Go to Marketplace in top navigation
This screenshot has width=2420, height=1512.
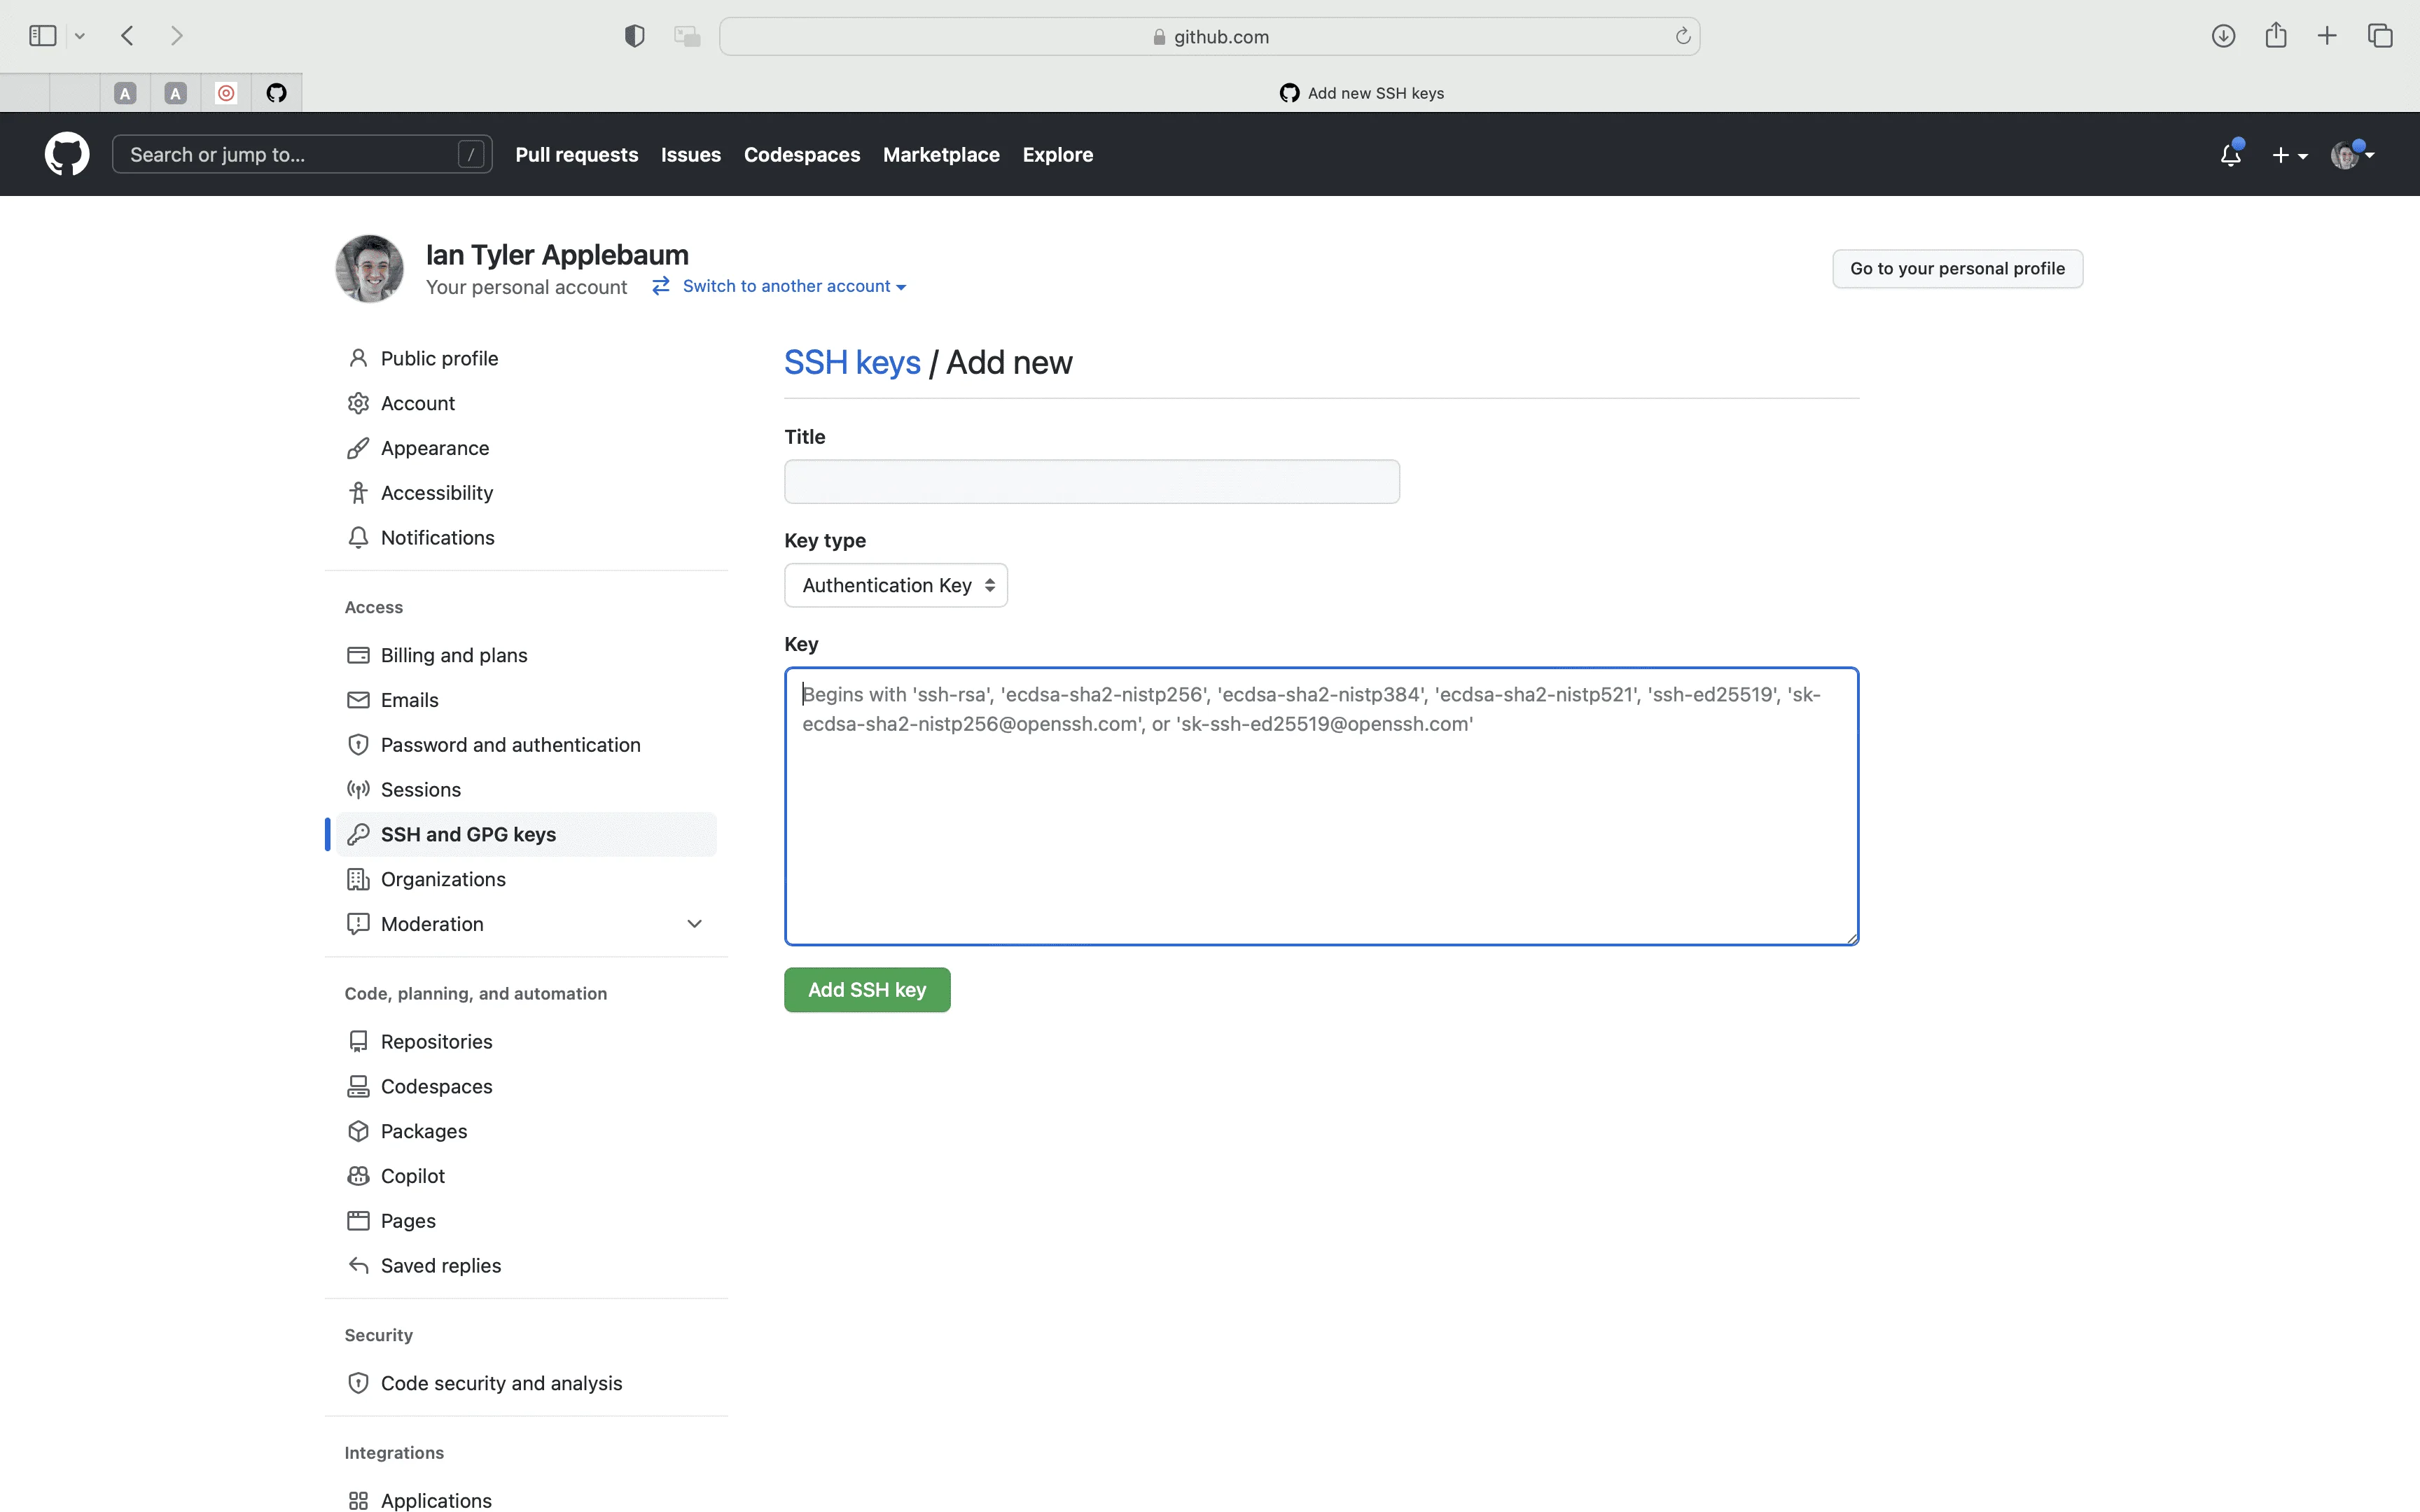coord(940,155)
